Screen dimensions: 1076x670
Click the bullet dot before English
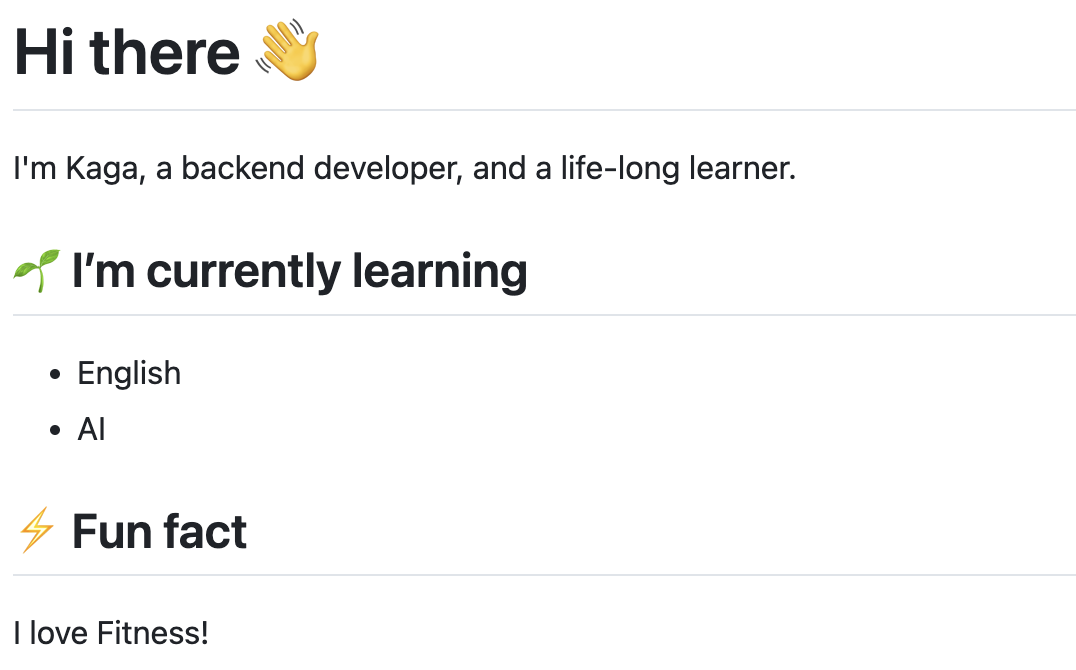56,375
